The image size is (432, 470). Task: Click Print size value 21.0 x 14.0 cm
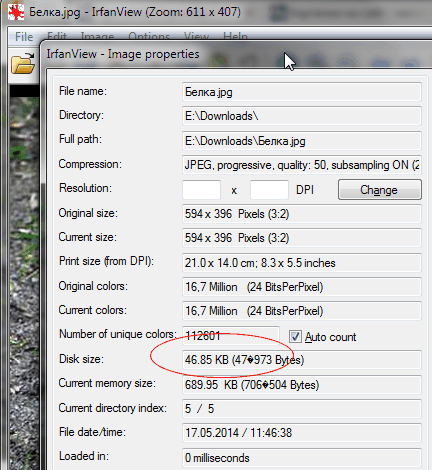point(302,263)
